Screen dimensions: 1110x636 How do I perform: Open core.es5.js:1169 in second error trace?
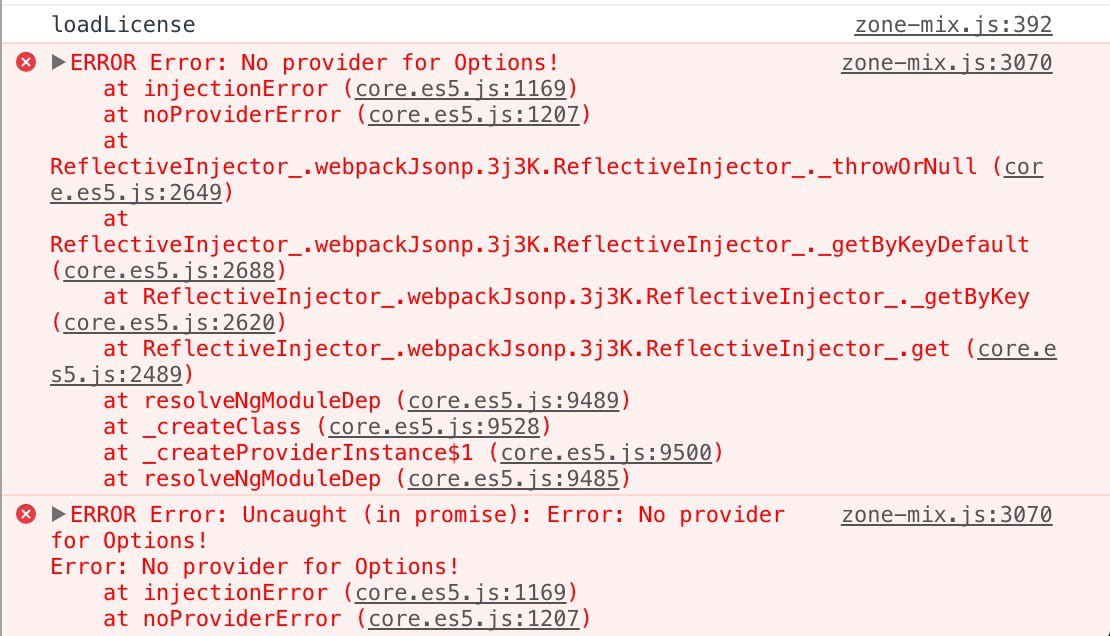point(460,592)
